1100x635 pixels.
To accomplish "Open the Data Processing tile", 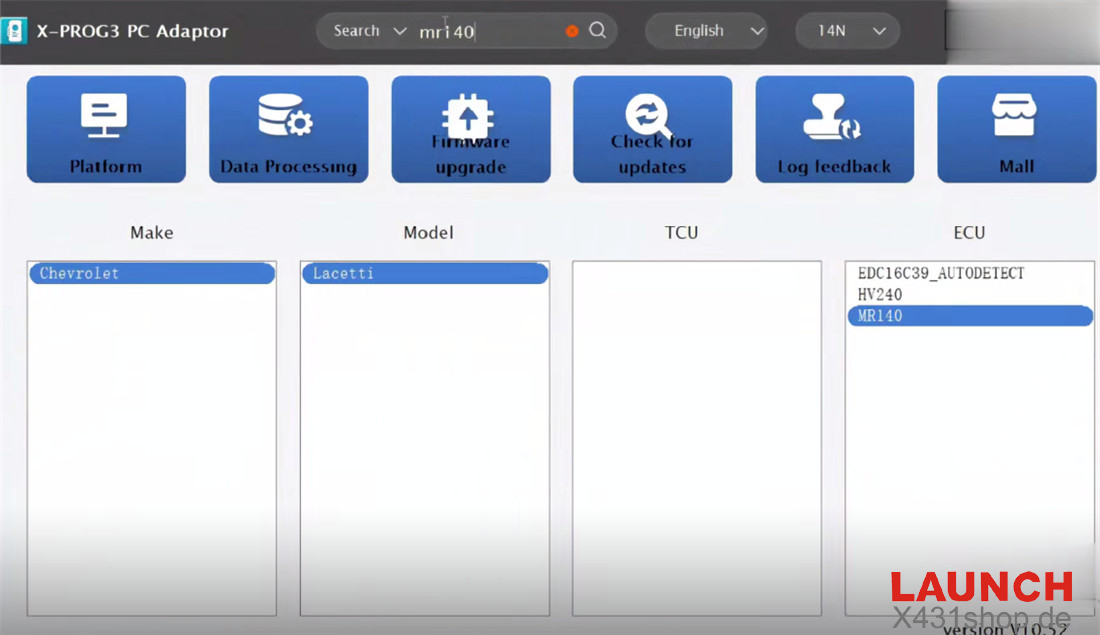I will point(288,129).
